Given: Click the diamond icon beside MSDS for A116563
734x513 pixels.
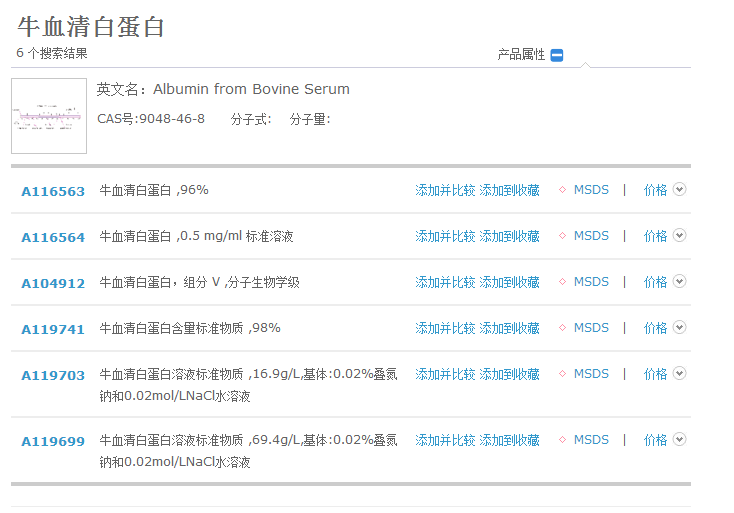Looking at the screenshot, I should (563, 190).
